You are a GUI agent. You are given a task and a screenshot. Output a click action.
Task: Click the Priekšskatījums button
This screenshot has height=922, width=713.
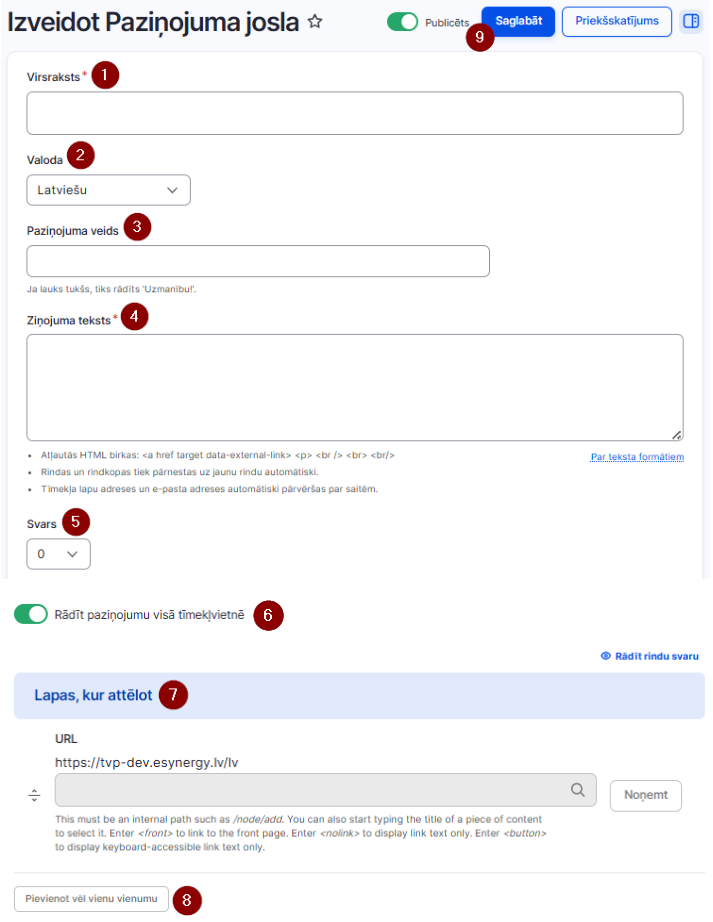coord(617,22)
